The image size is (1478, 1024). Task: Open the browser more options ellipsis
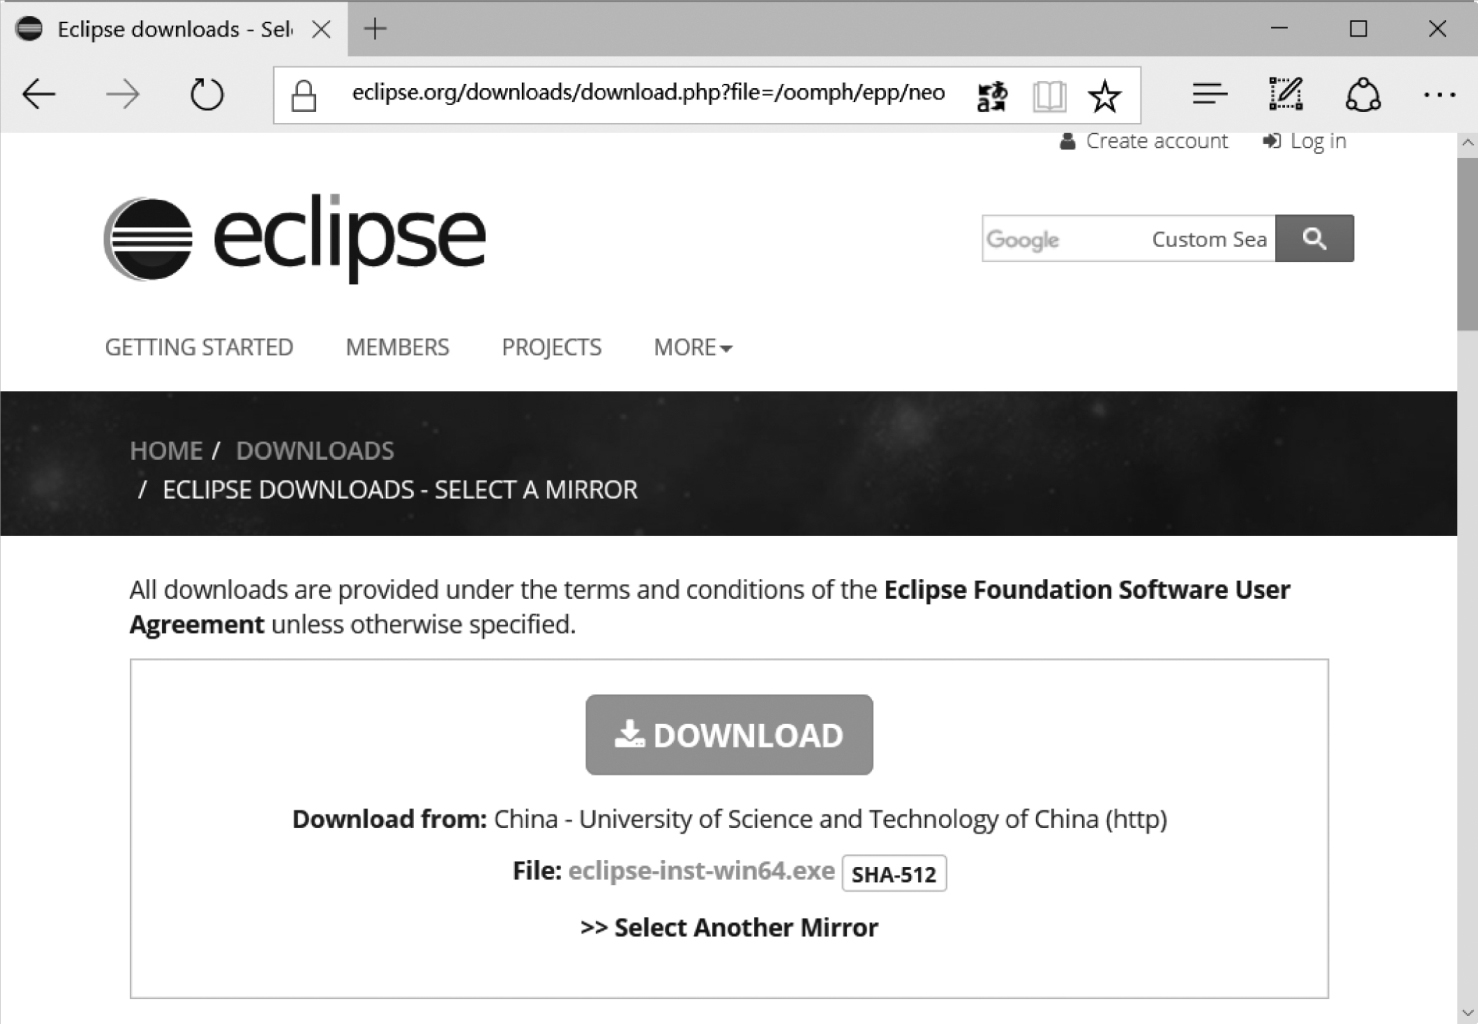point(1439,95)
